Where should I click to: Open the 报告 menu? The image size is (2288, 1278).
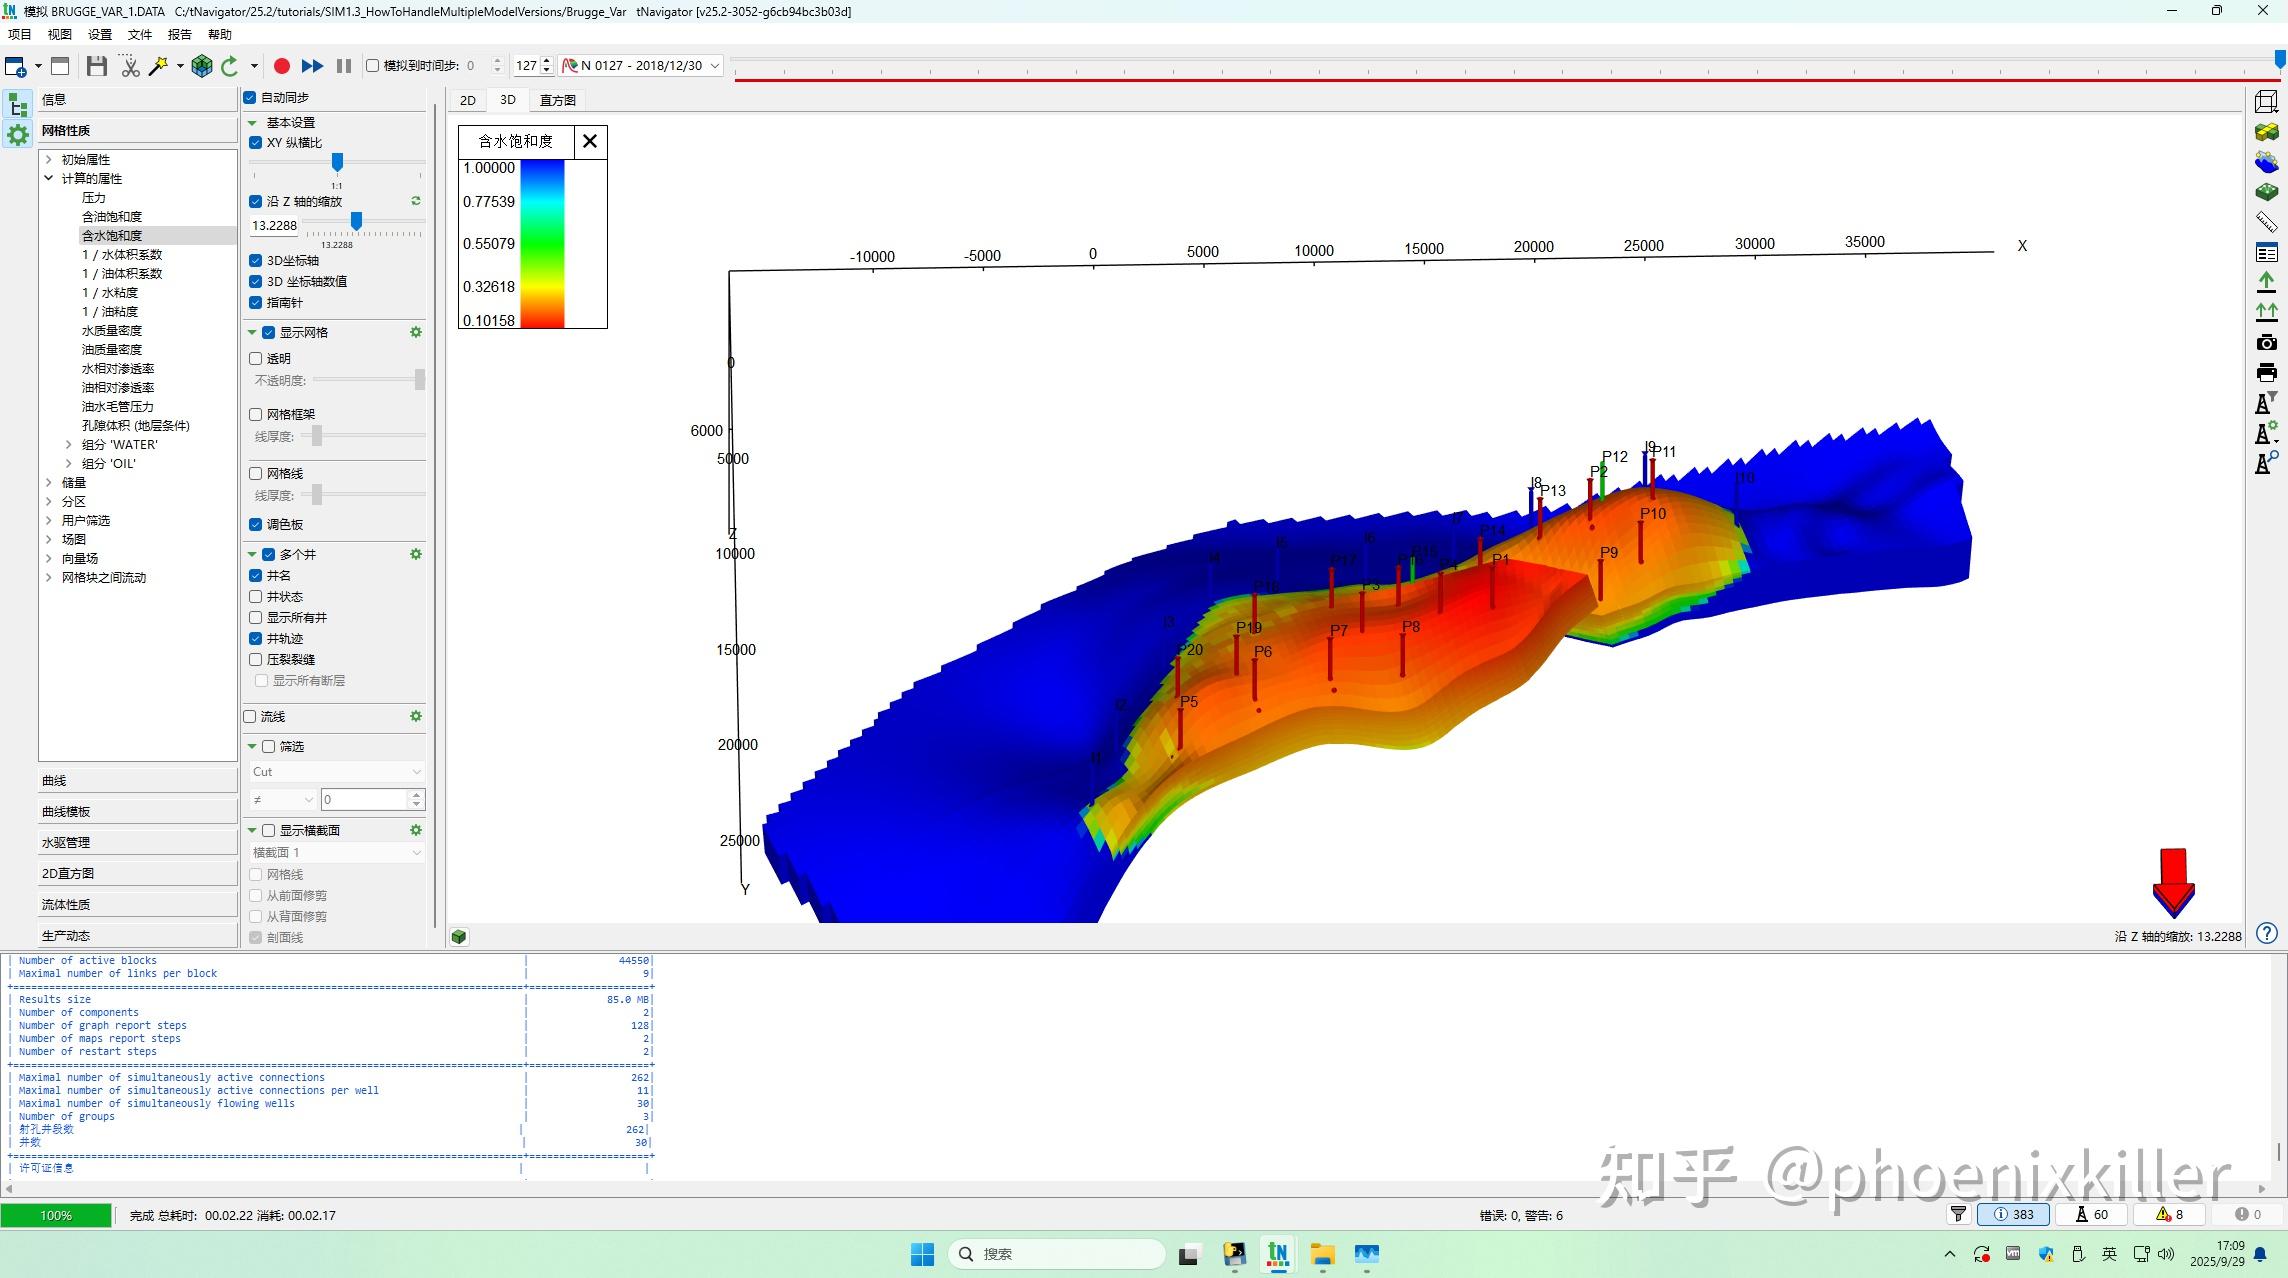[180, 34]
